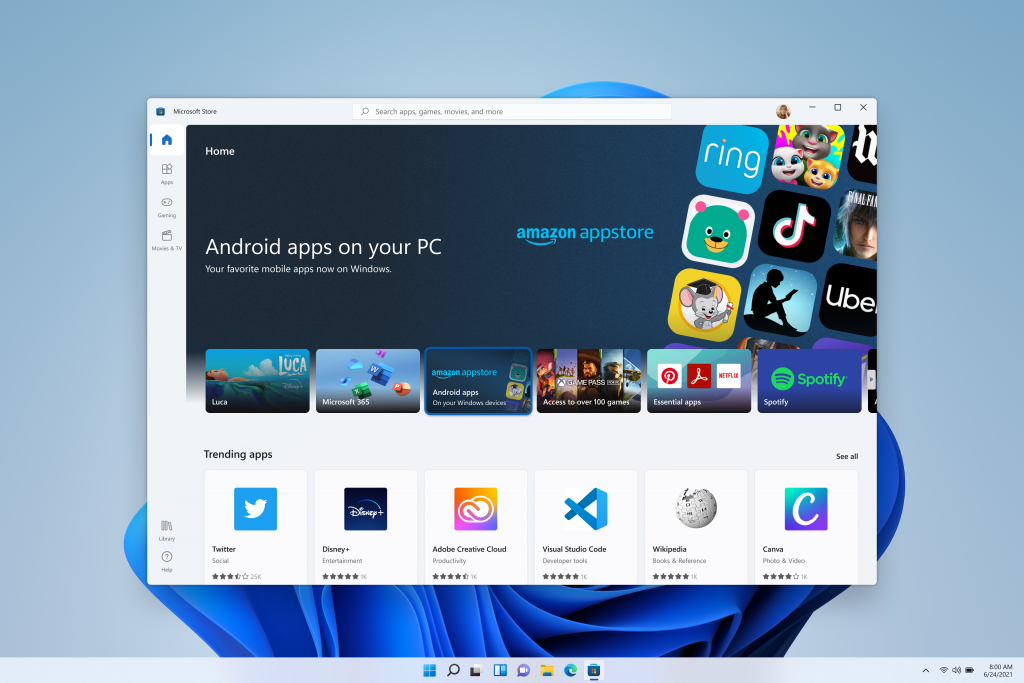The width and height of the screenshot is (1024, 683).
Task: Select the Spotify featured card
Action: (x=809, y=381)
